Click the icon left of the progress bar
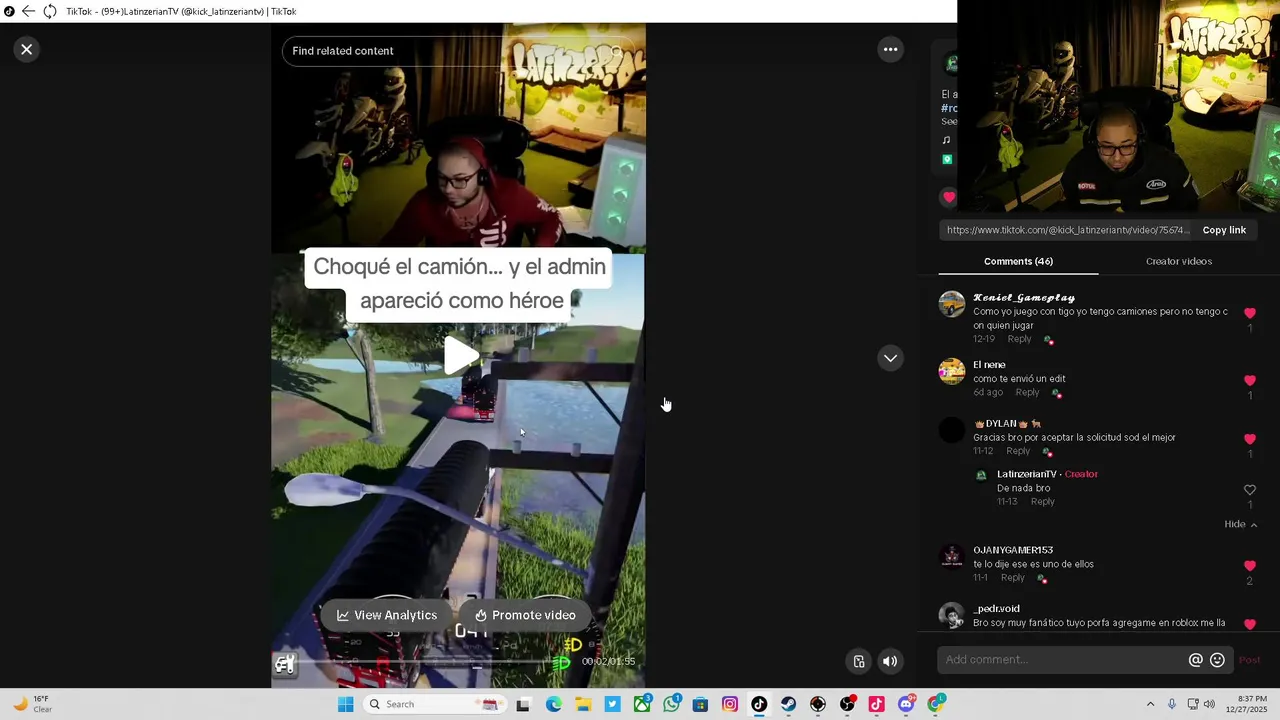Viewport: 1280px width, 720px height. tap(285, 664)
